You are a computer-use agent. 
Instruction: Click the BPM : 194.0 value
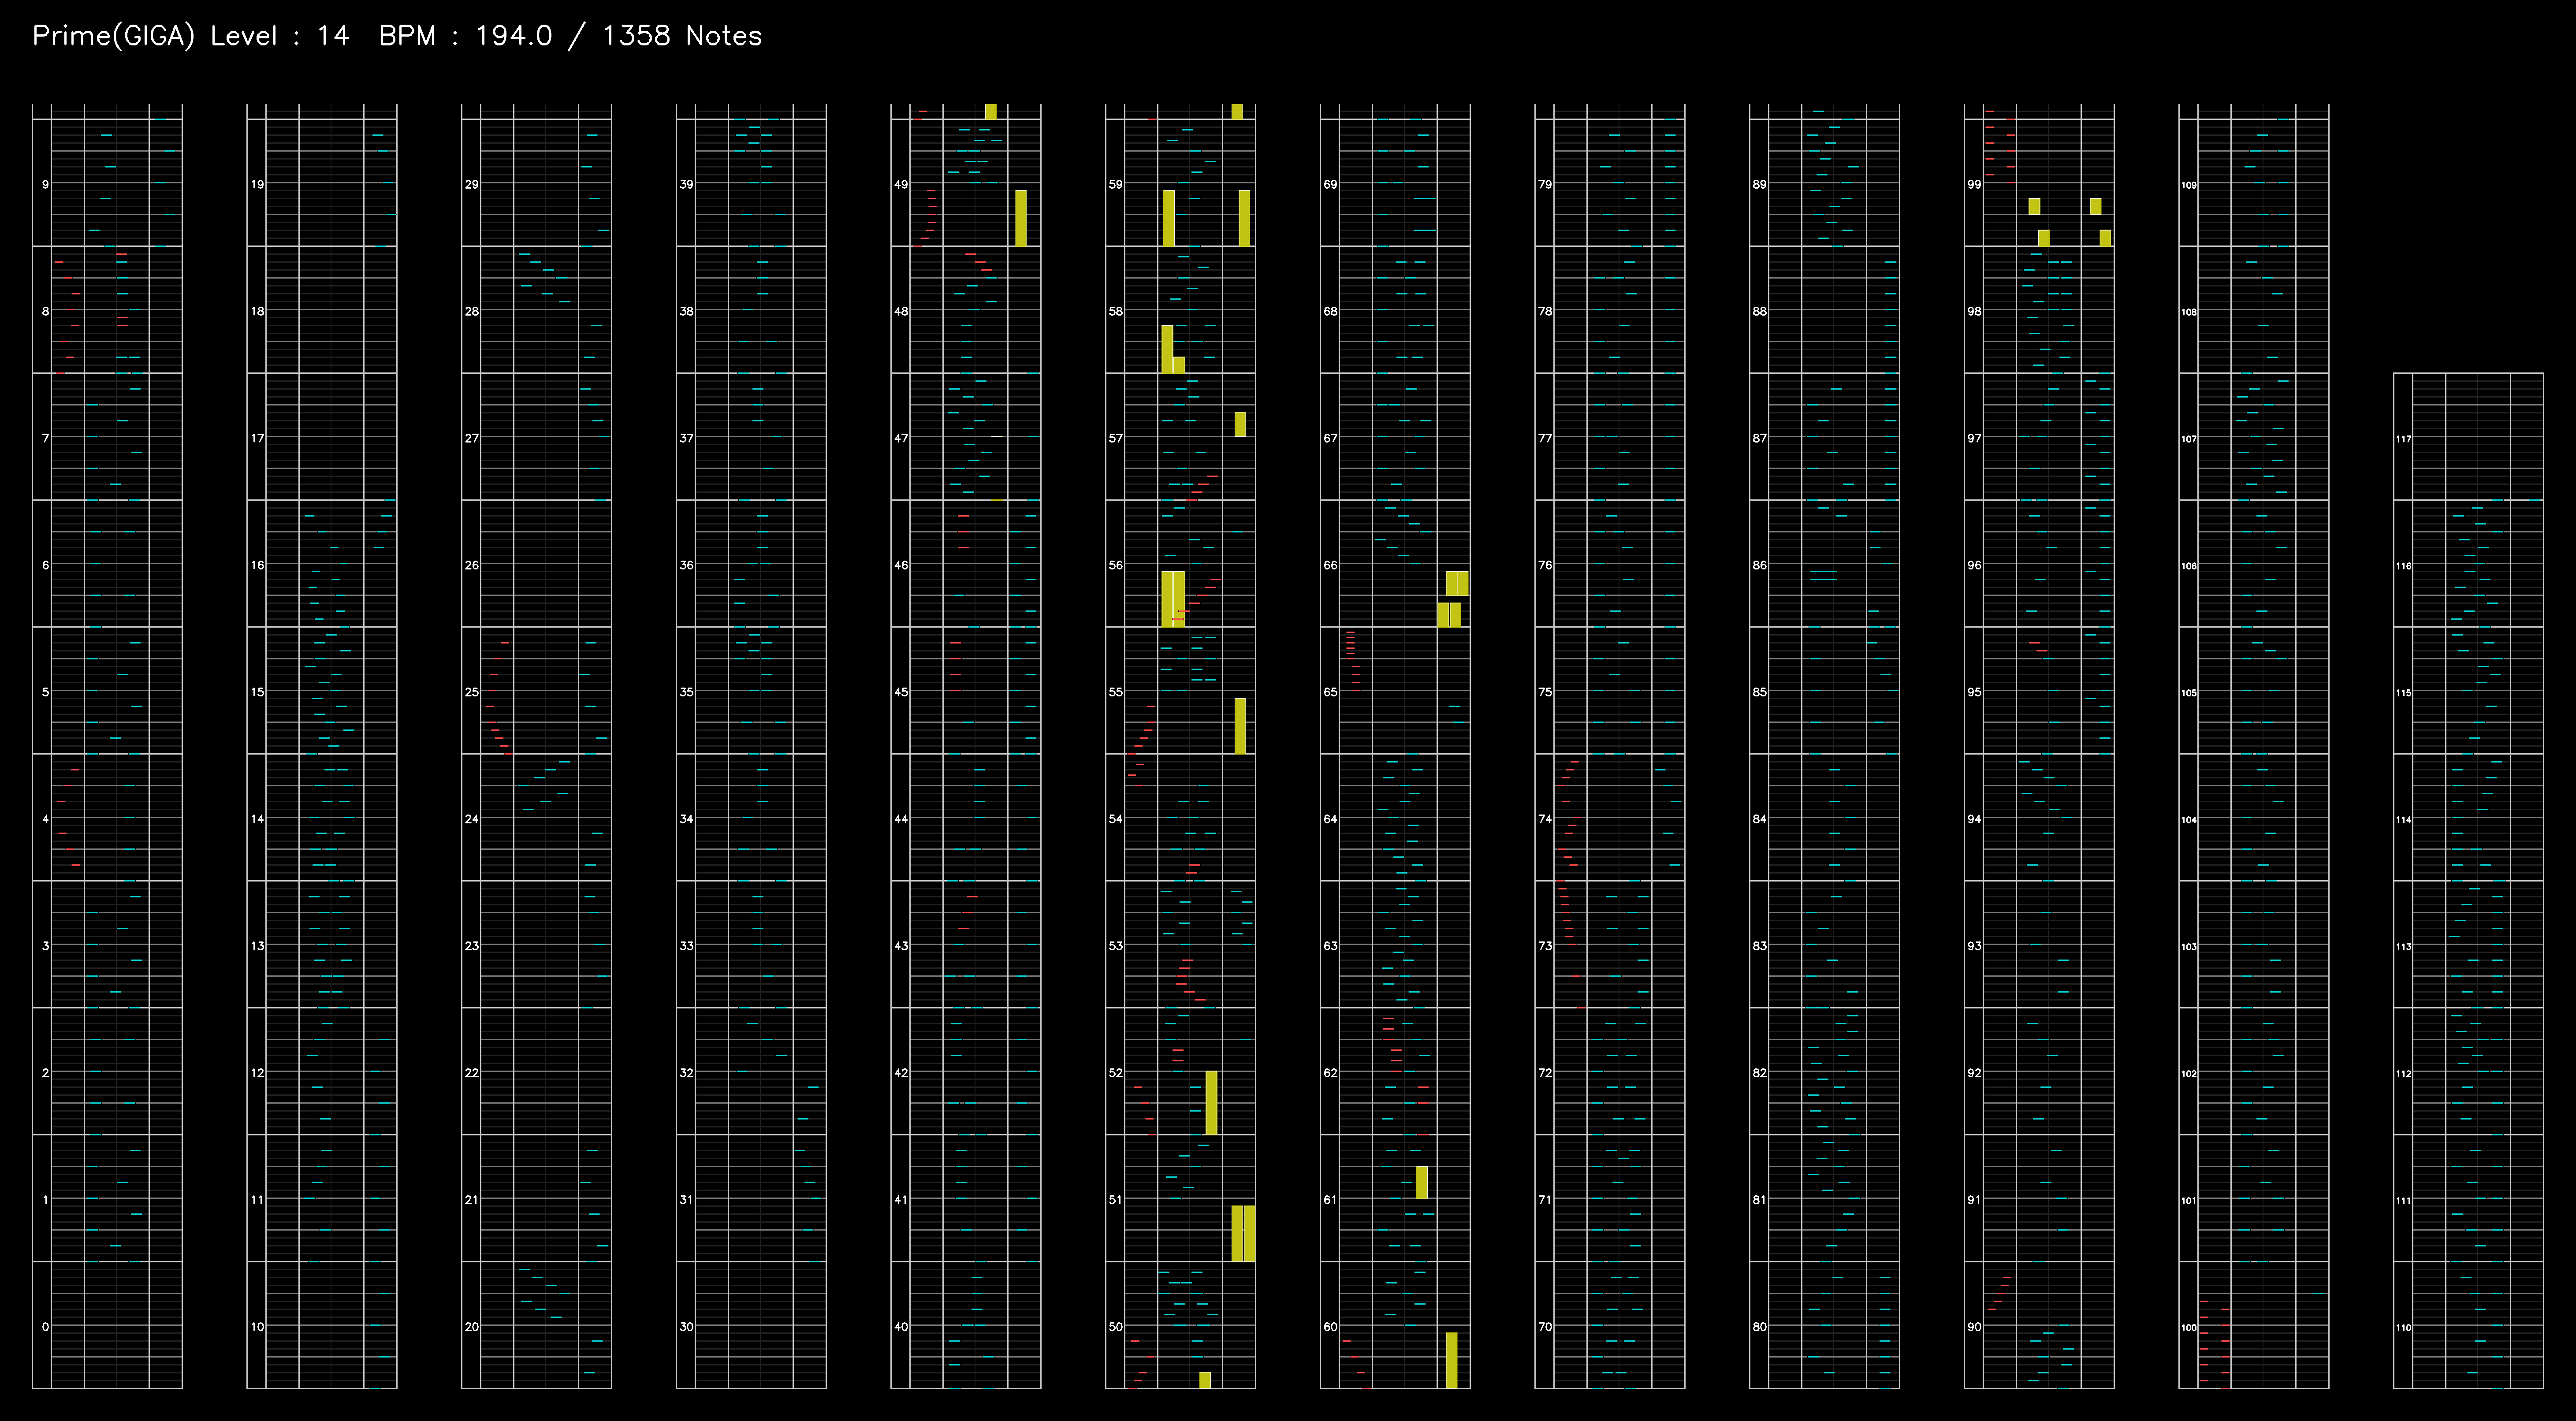(x=465, y=36)
